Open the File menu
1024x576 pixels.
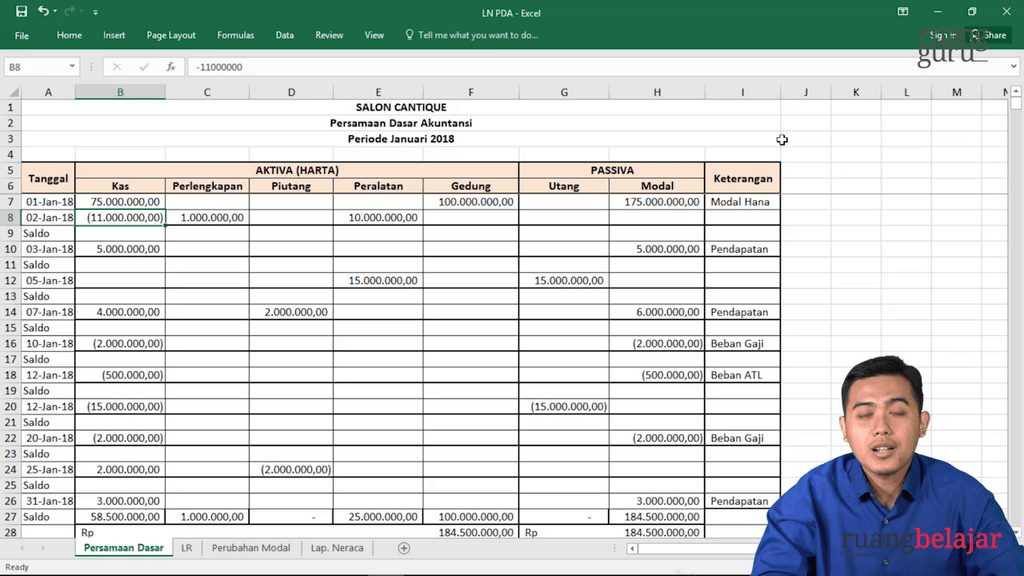point(22,35)
